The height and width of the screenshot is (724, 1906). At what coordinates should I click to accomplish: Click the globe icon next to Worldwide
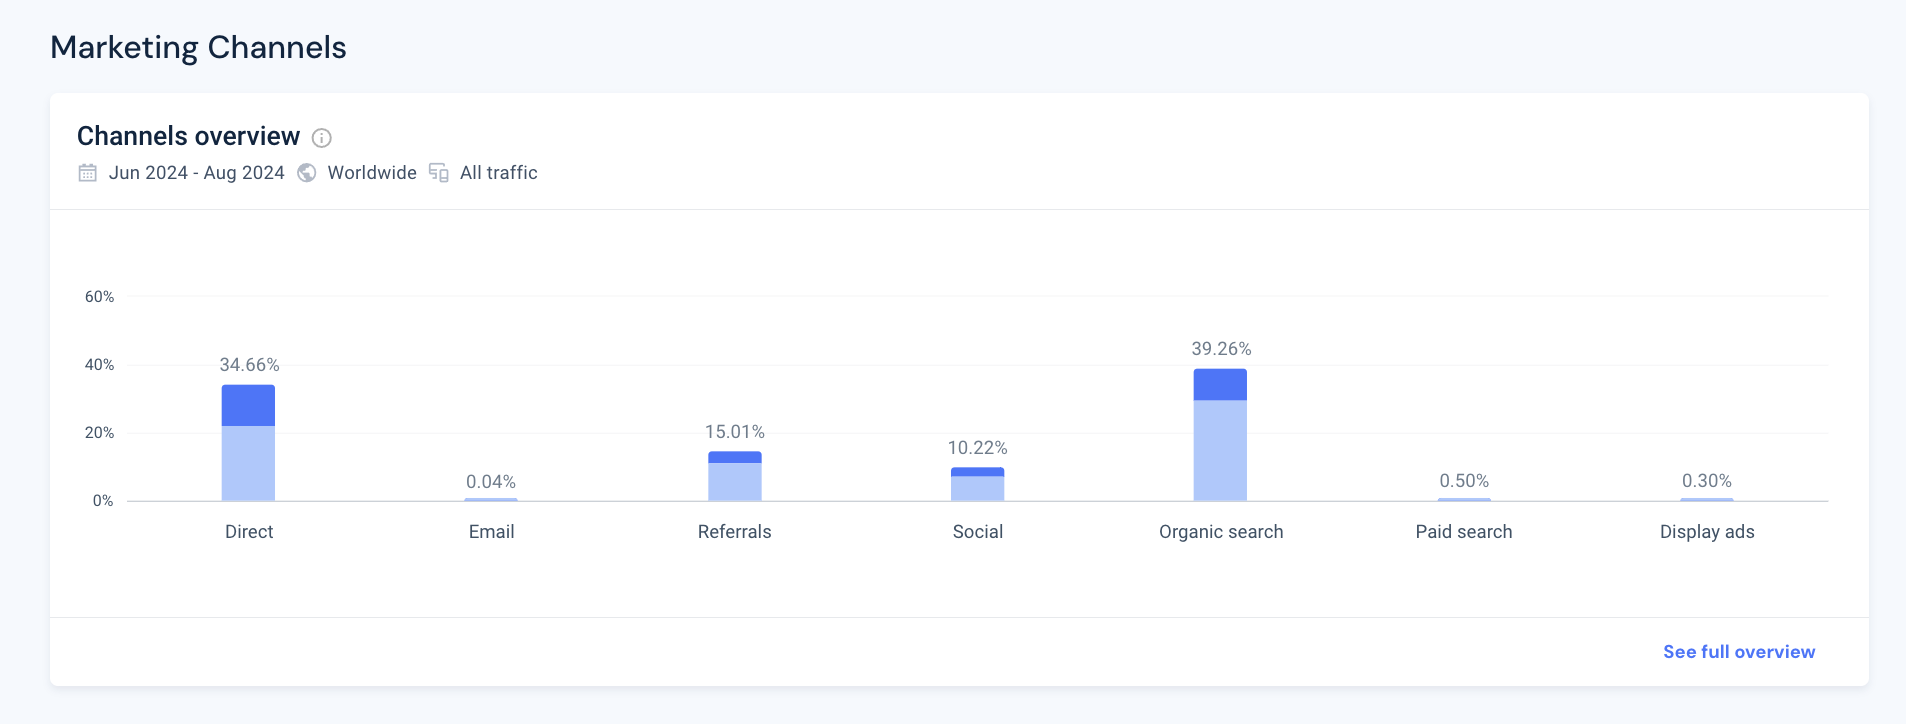pos(307,173)
